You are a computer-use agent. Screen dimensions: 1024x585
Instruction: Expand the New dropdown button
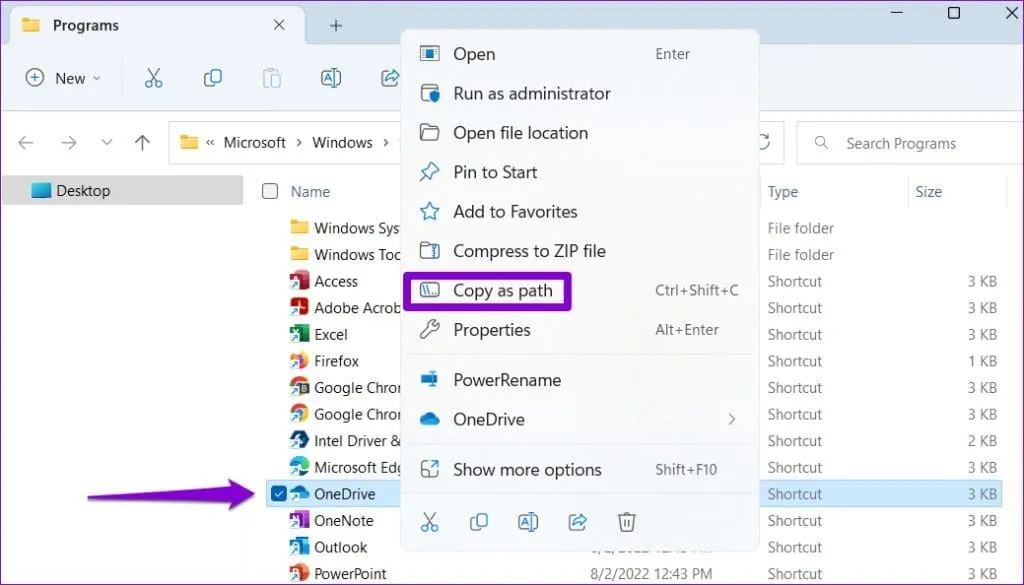point(64,78)
